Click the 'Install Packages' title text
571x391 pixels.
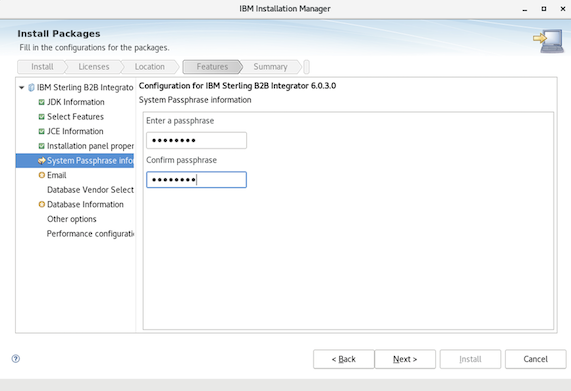[x=59, y=33]
